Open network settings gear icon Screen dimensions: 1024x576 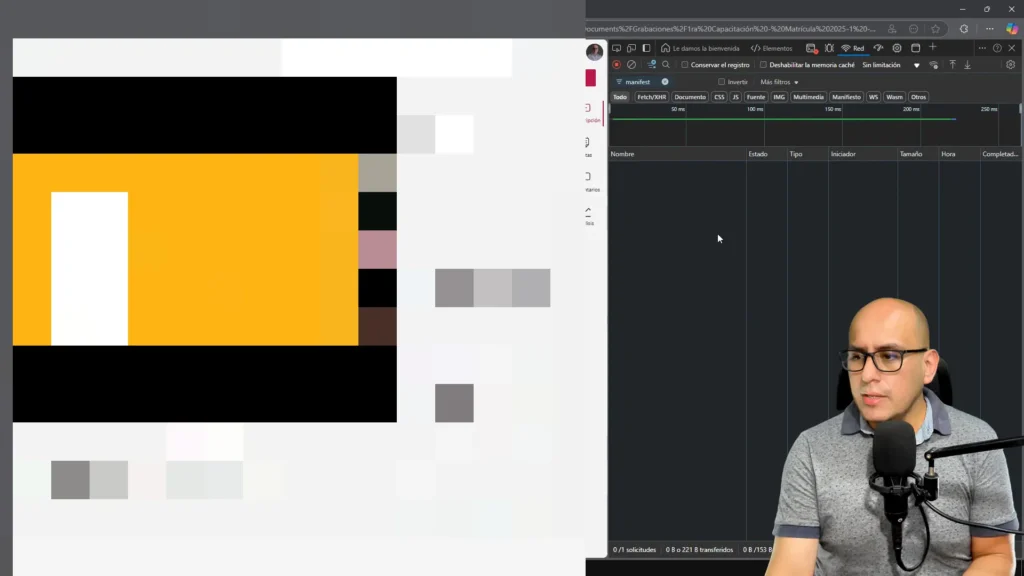1010,65
